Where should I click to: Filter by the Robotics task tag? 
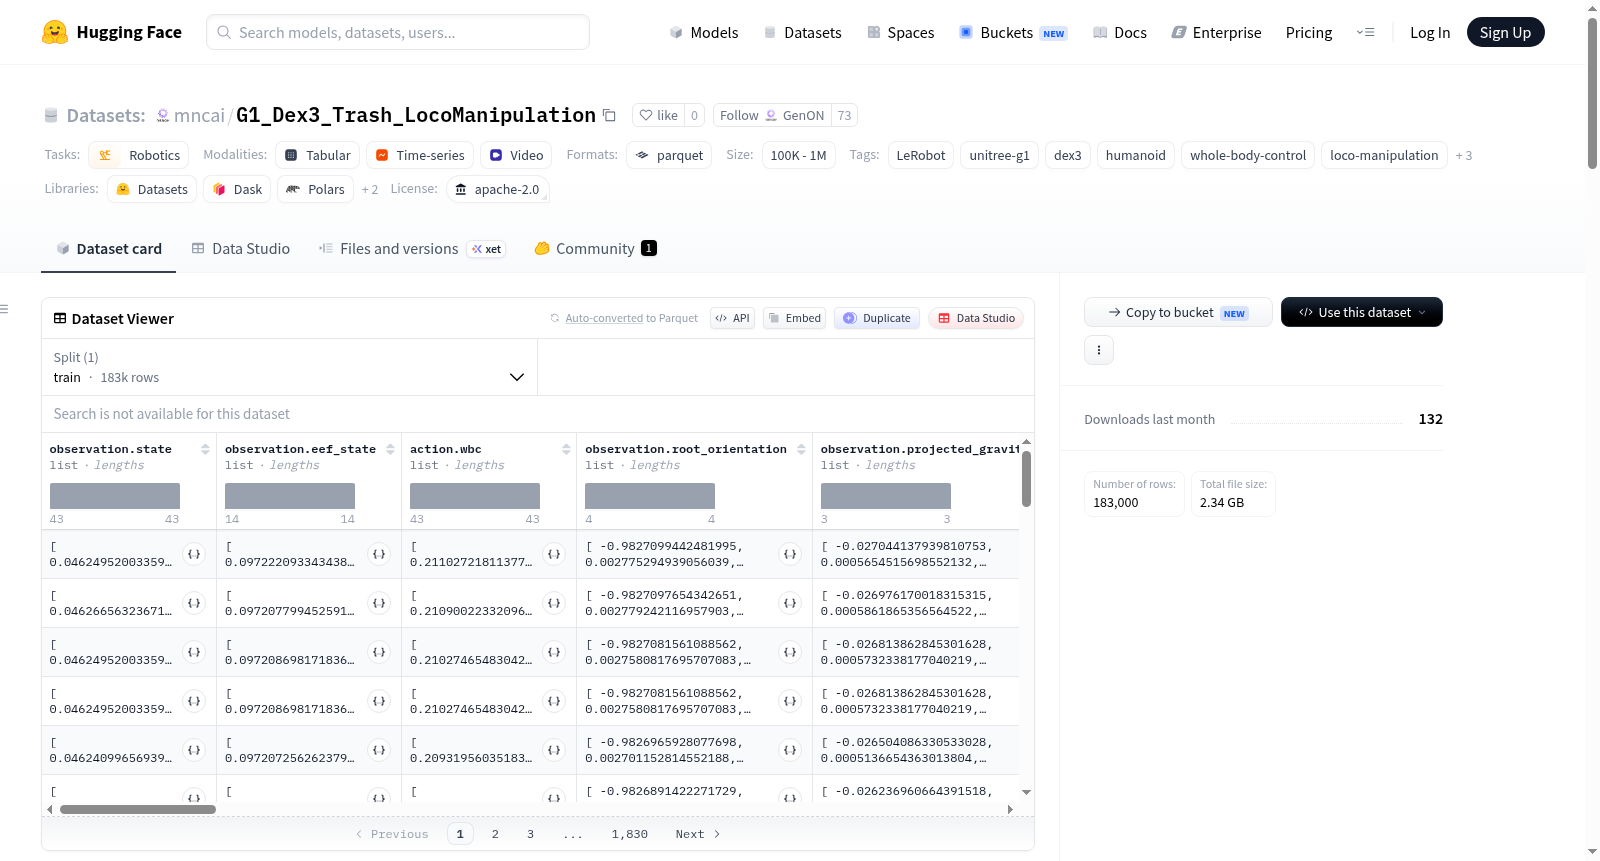click(139, 155)
